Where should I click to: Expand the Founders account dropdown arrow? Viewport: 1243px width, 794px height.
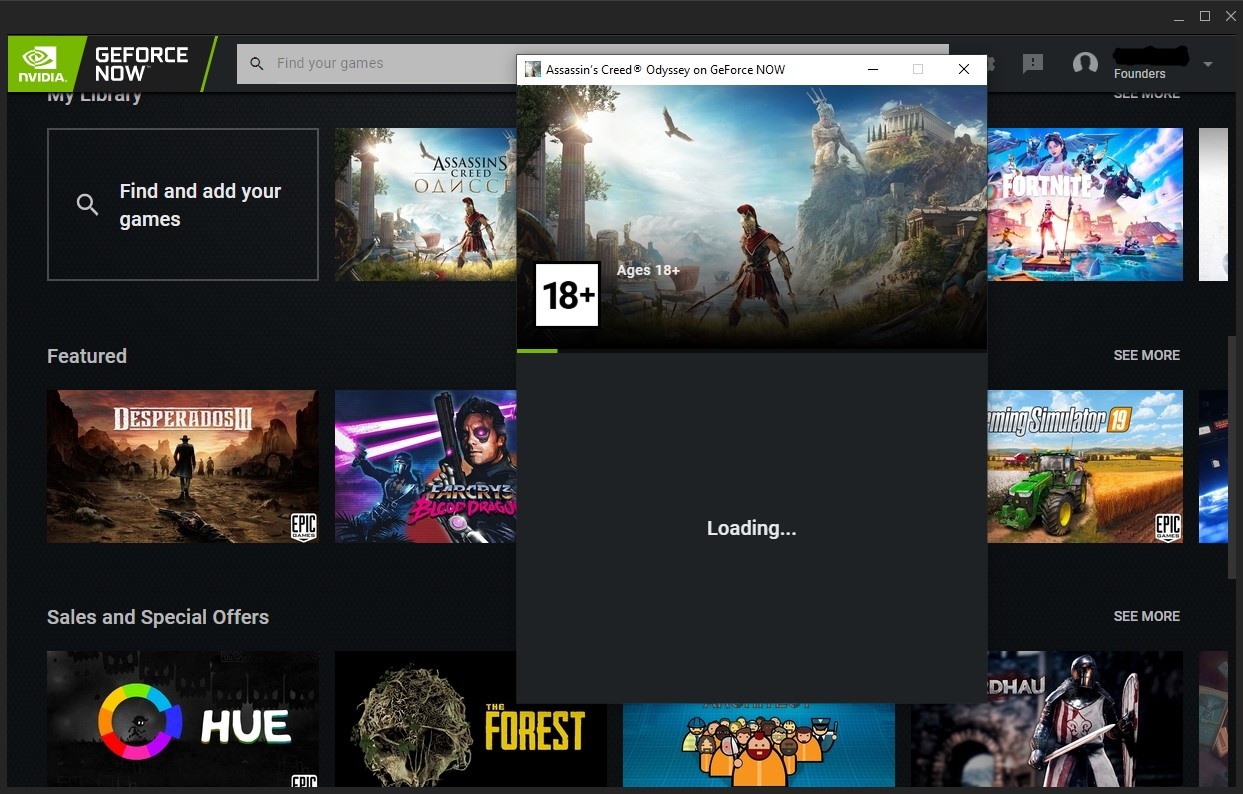(1208, 64)
